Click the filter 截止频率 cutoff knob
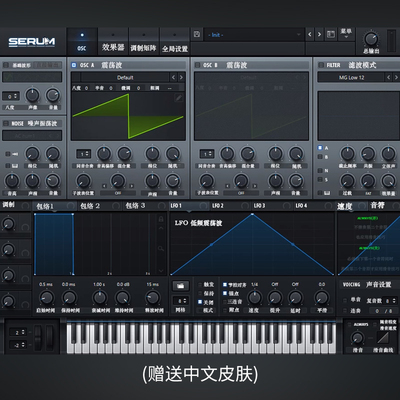This screenshot has height=400, width=400. (347, 154)
